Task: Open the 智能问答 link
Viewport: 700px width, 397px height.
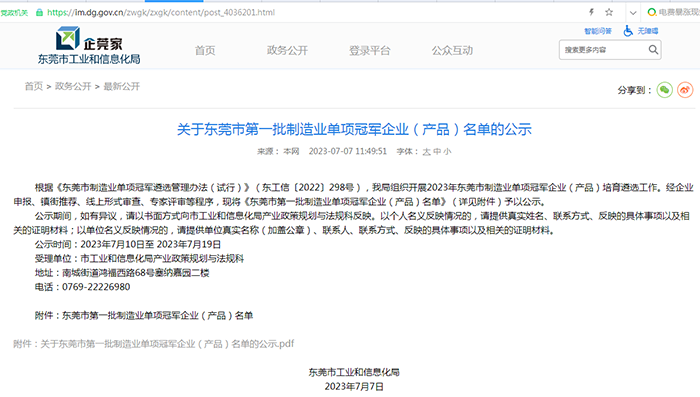Action: click(598, 31)
